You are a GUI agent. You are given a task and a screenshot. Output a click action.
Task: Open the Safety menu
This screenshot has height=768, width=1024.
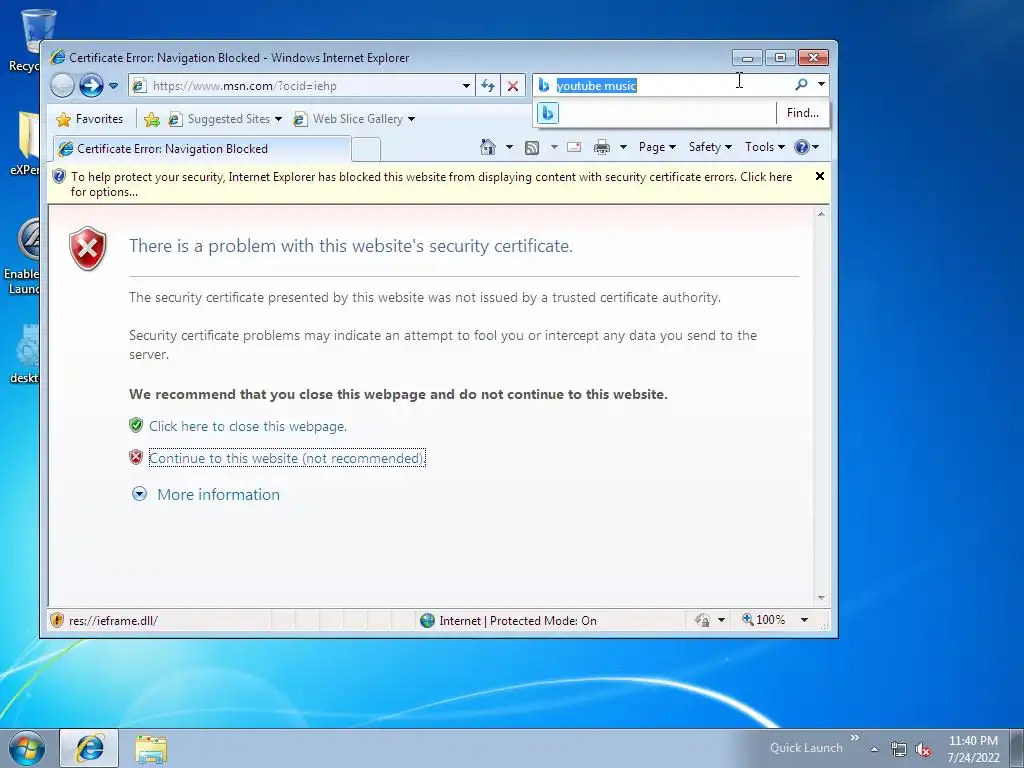pos(710,147)
